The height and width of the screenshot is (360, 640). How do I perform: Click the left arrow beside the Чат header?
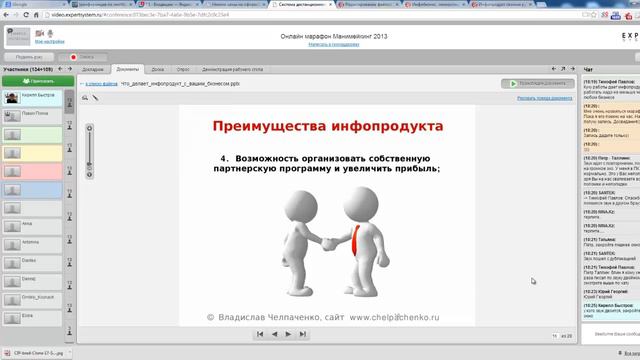(553, 69)
